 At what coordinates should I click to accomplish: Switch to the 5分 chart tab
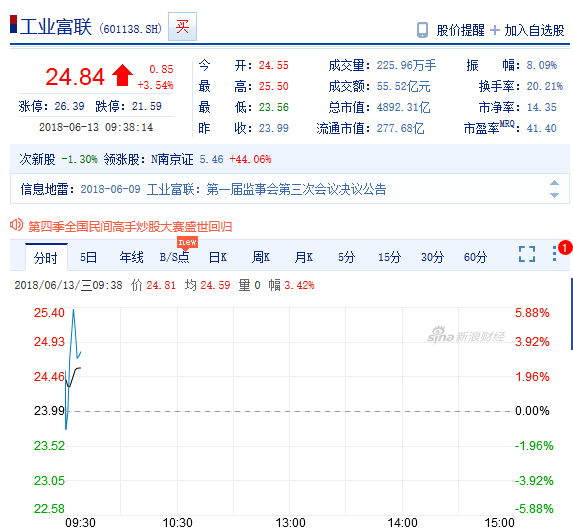pos(346,257)
